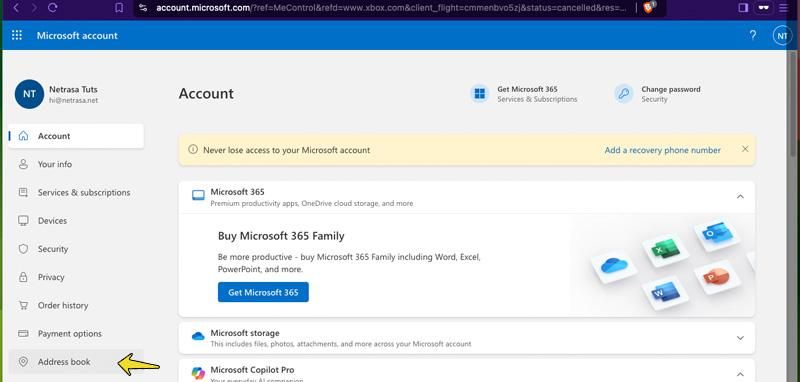This screenshot has width=800, height=382.
Task: Collapse the Microsoft Copilot Pro section chevron
Action: pos(740,374)
